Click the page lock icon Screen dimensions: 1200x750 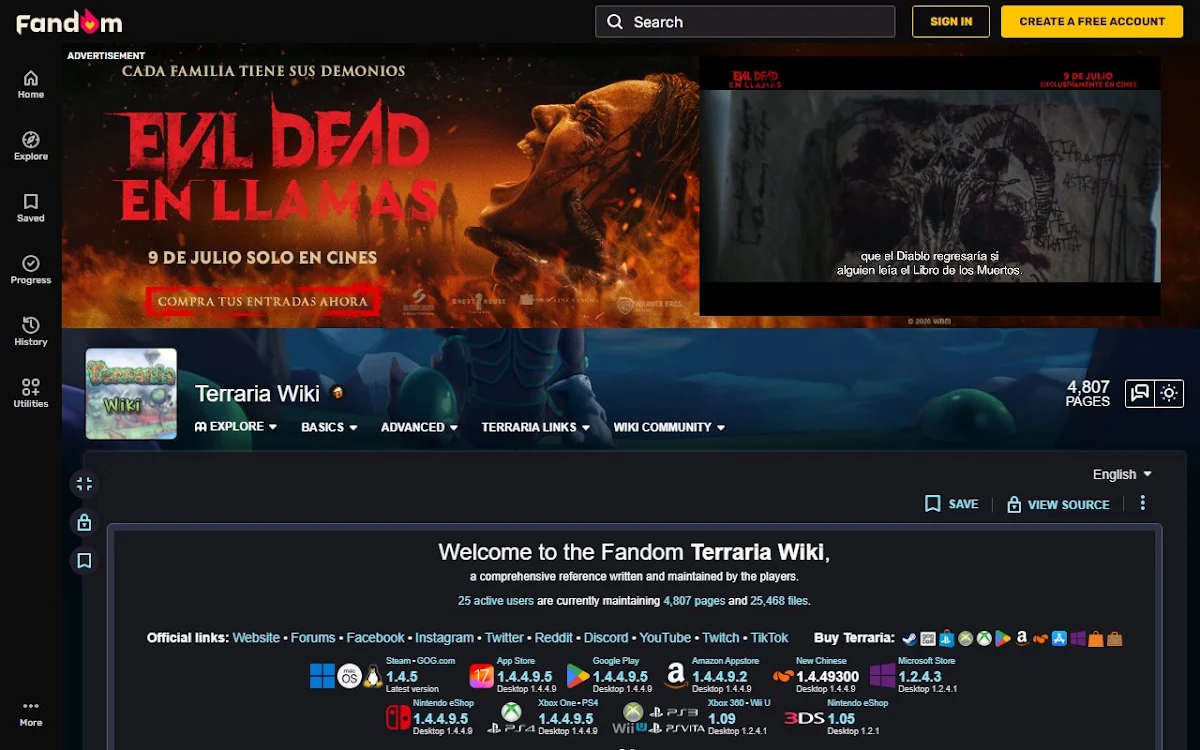tap(84, 522)
